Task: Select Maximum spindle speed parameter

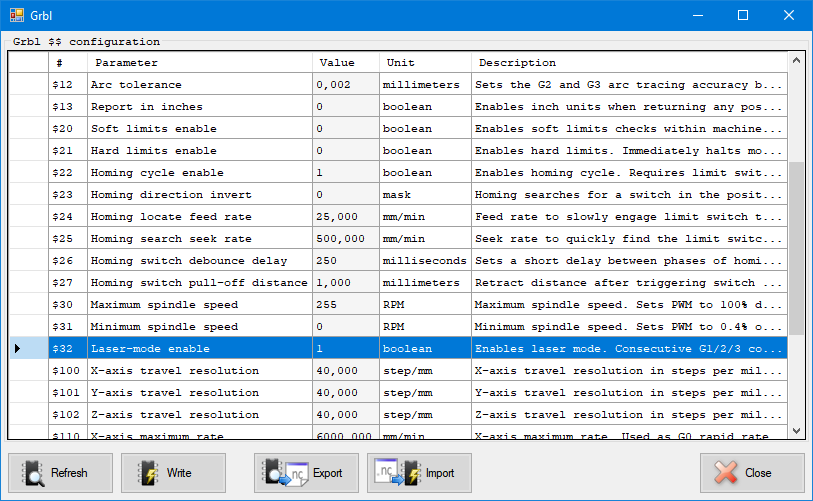Action: (x=200, y=304)
